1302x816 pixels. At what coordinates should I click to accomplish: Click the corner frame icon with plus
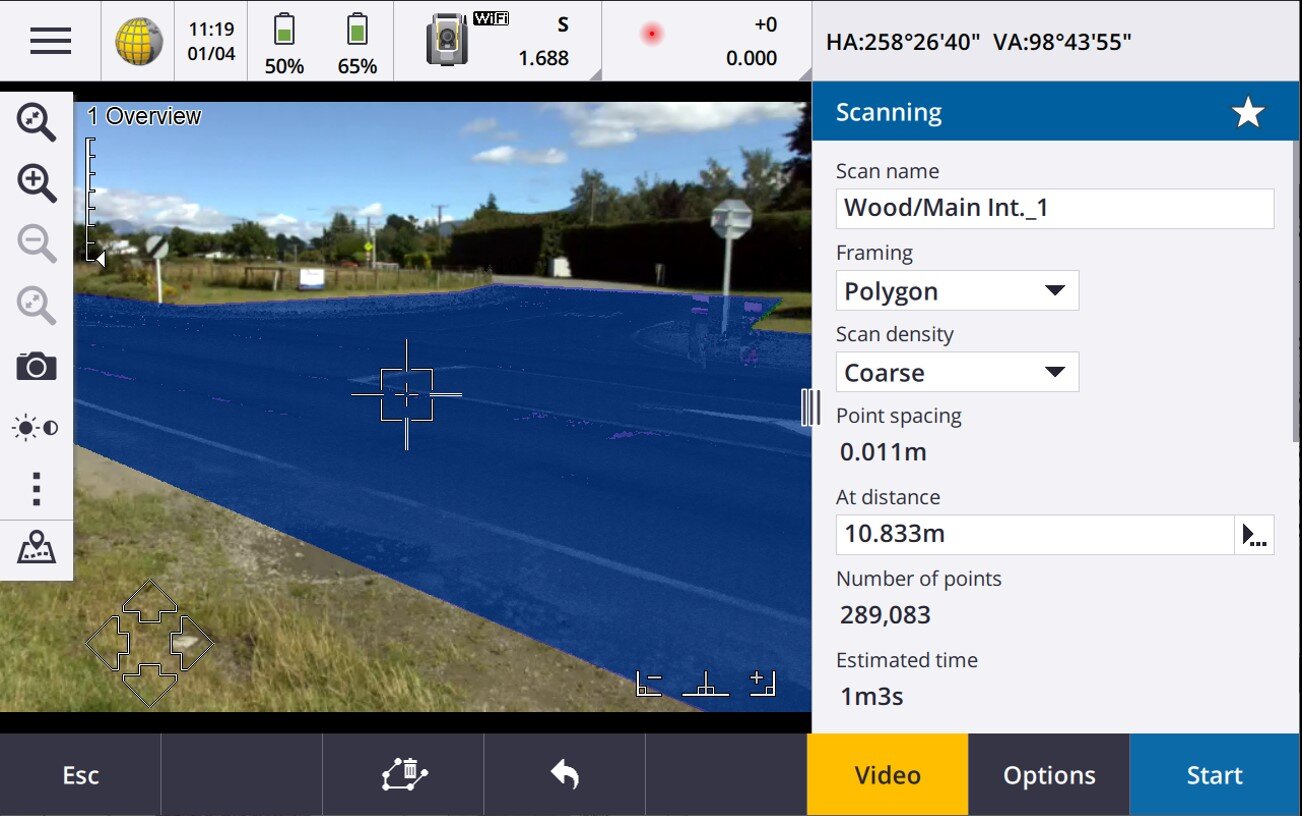pos(762,684)
